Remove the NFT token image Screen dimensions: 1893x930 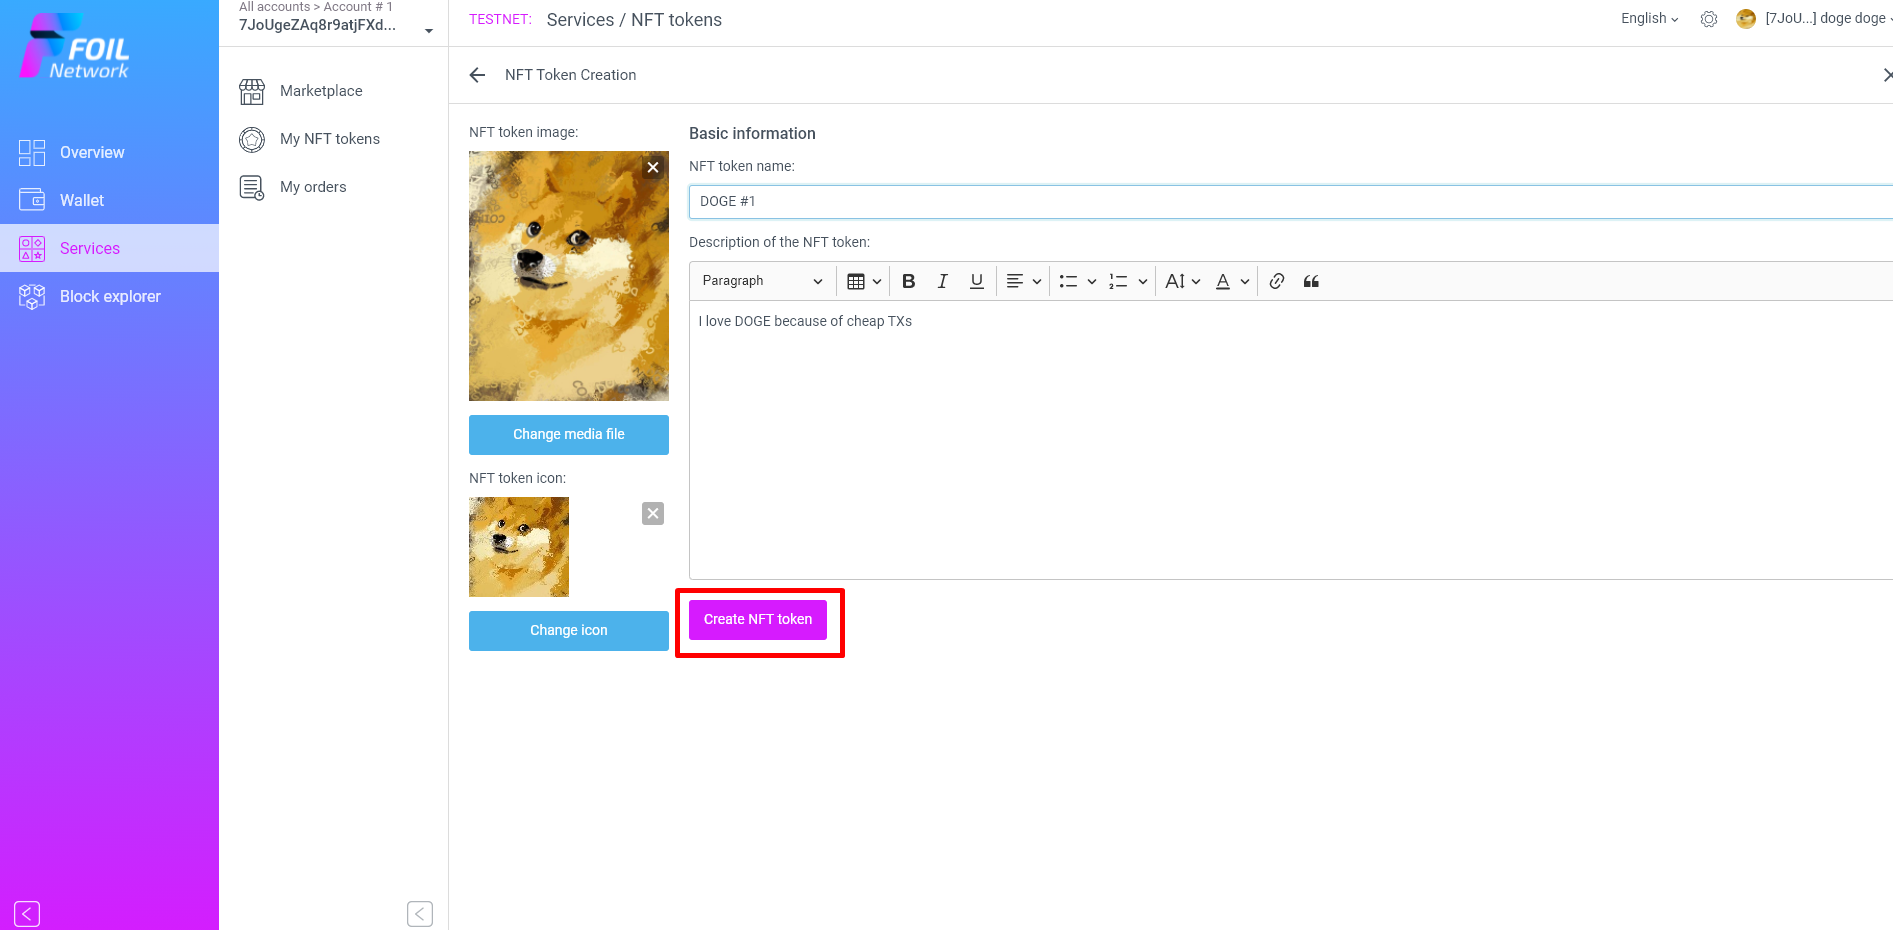pos(653,167)
